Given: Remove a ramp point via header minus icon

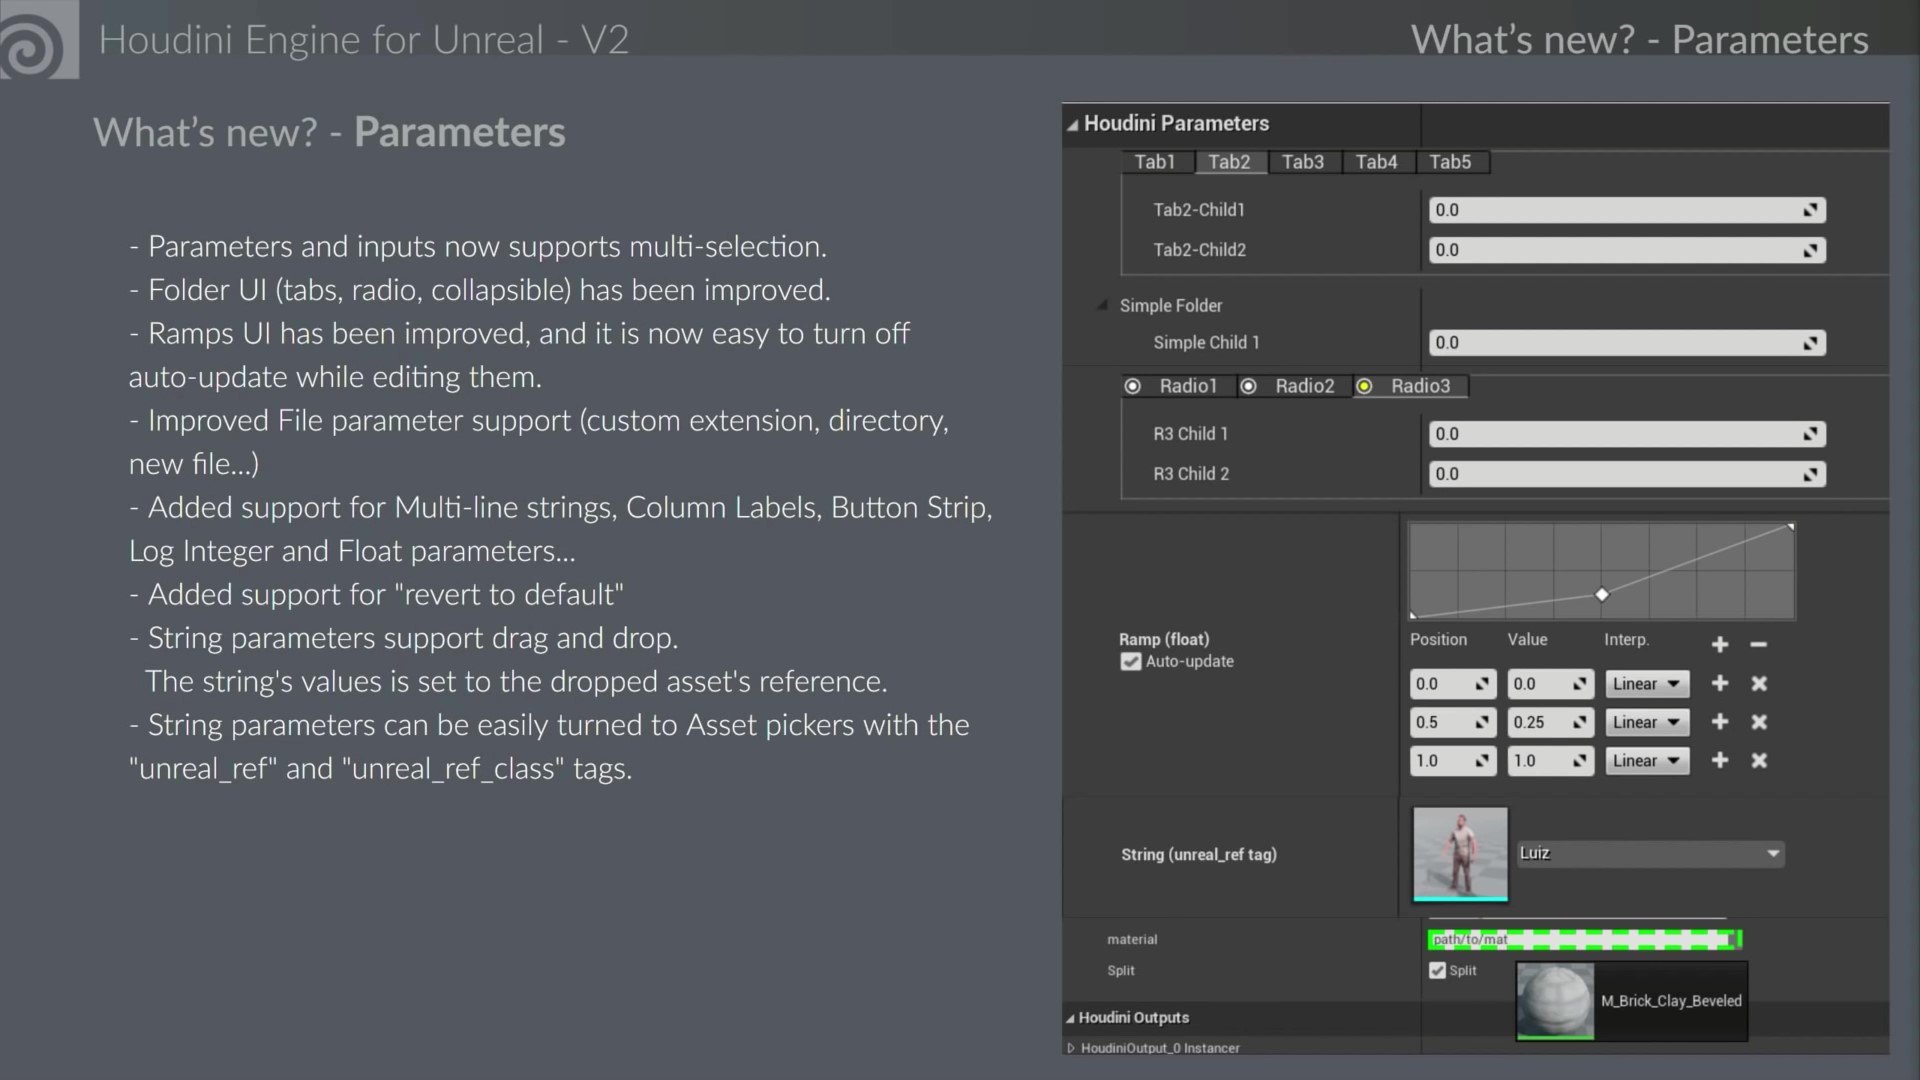Looking at the screenshot, I should pos(1759,645).
